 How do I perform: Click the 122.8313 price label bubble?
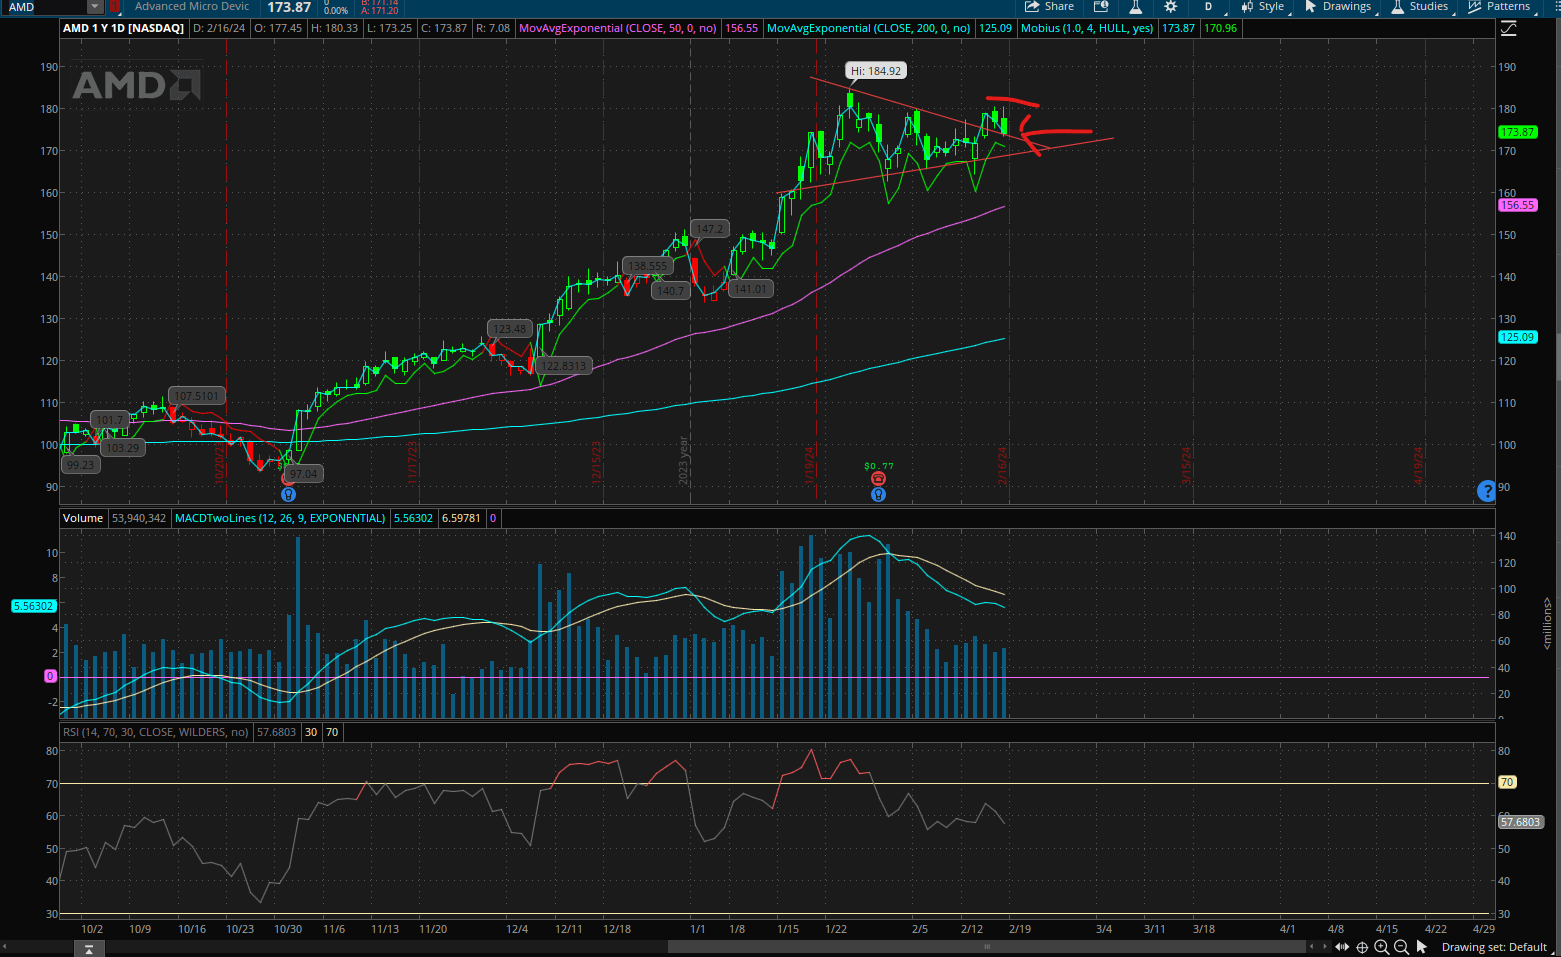[565, 366]
